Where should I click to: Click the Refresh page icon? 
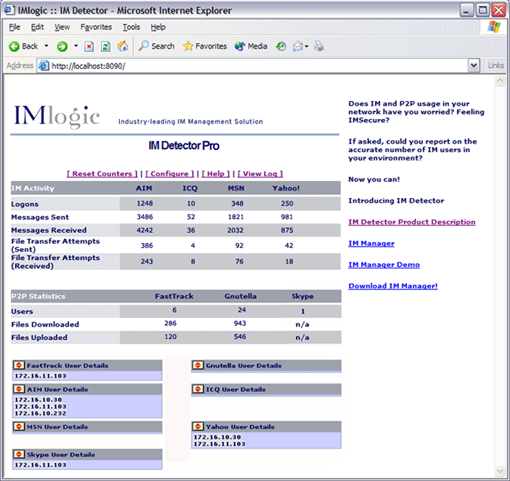[x=106, y=46]
